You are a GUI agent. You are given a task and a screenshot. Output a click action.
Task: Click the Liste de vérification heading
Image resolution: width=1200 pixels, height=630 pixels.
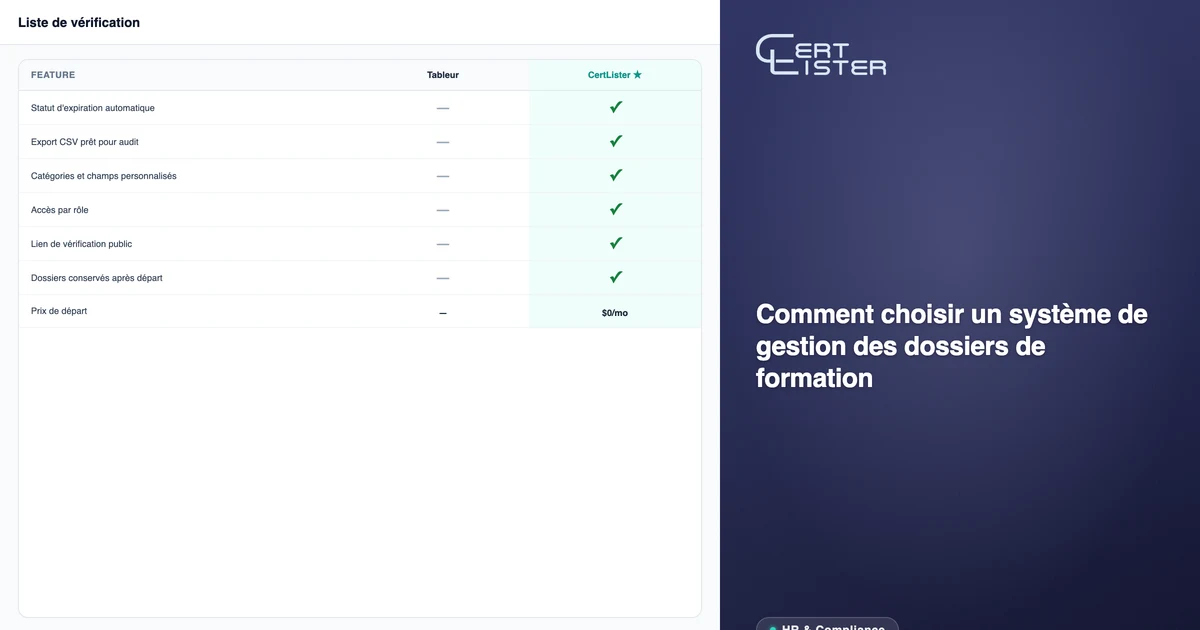[x=79, y=22]
